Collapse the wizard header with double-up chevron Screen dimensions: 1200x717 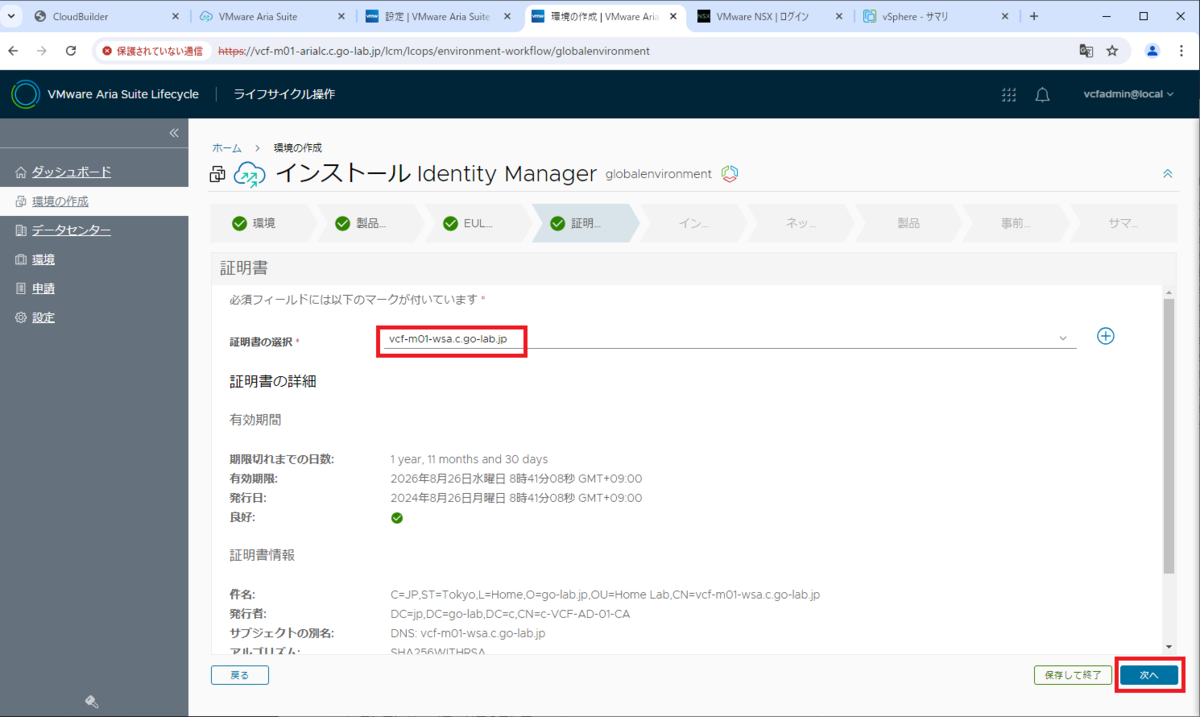point(1167,174)
